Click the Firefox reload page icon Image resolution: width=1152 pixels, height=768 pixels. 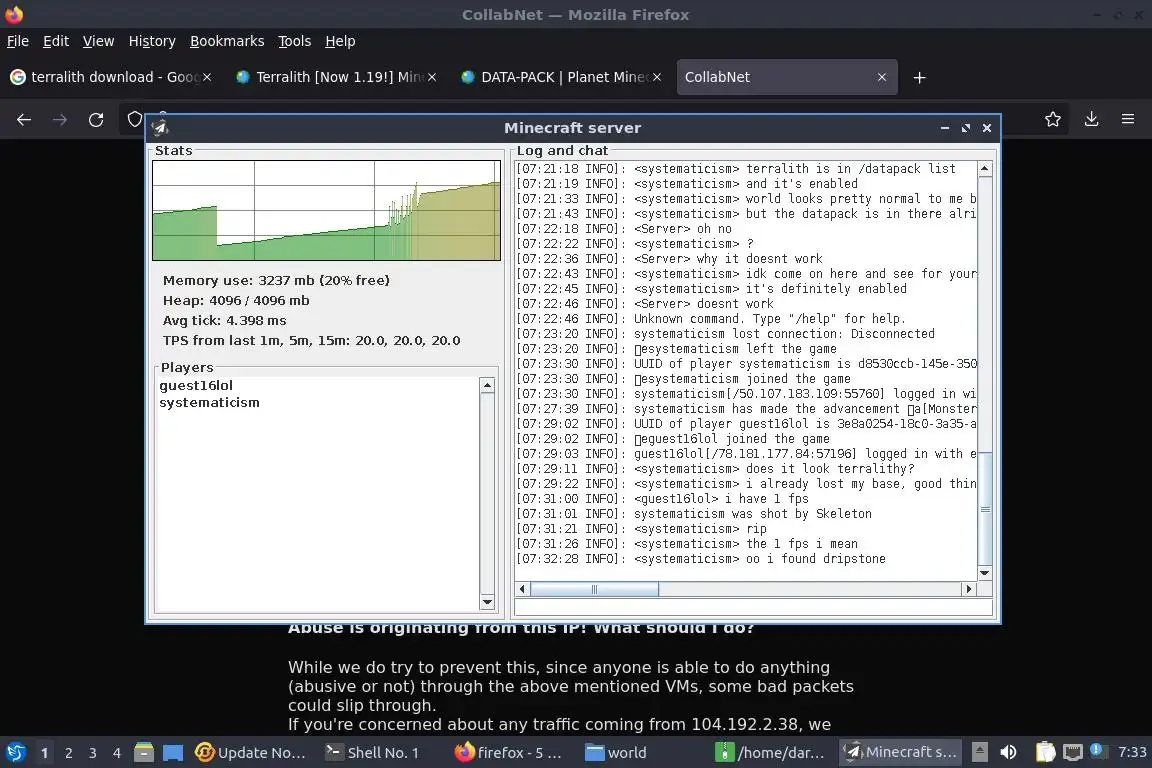[96, 120]
